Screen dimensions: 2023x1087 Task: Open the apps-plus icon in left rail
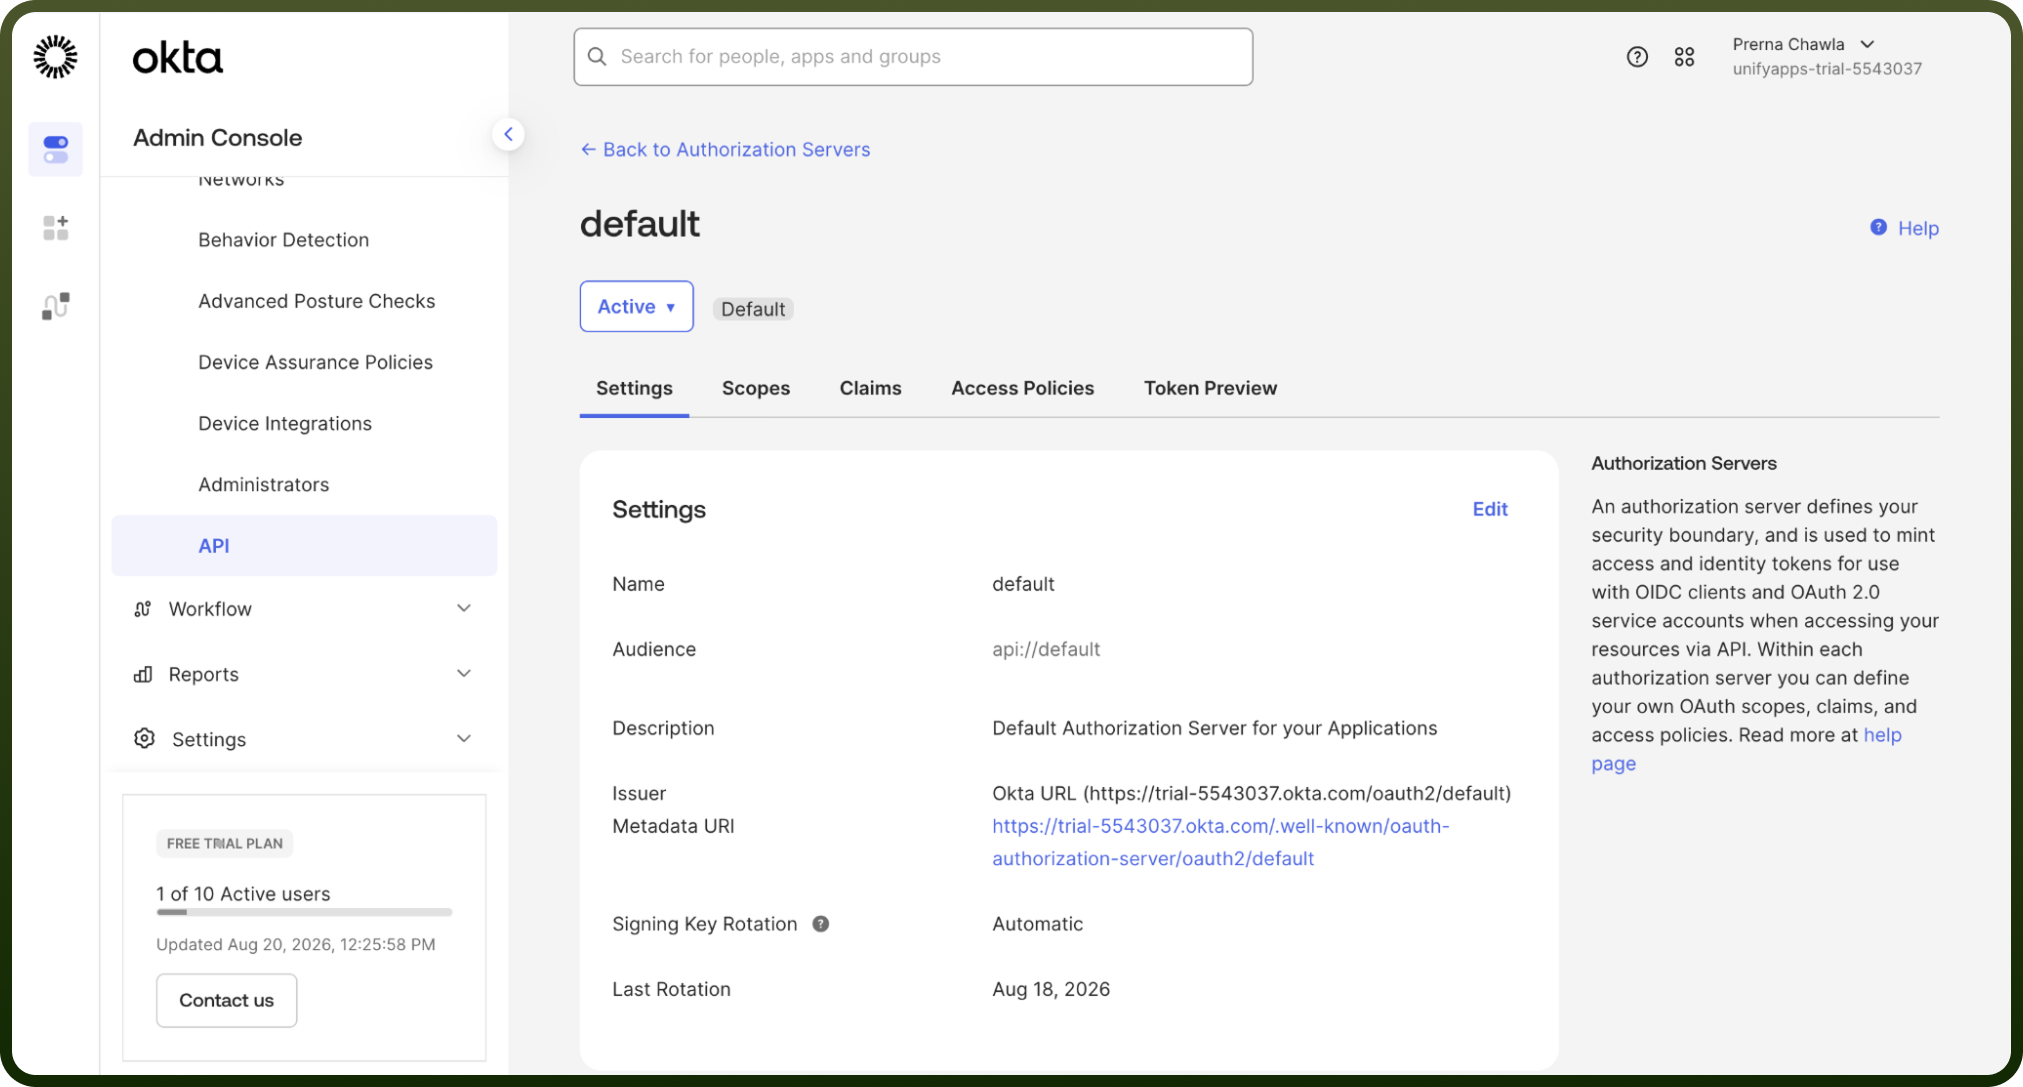tap(56, 228)
